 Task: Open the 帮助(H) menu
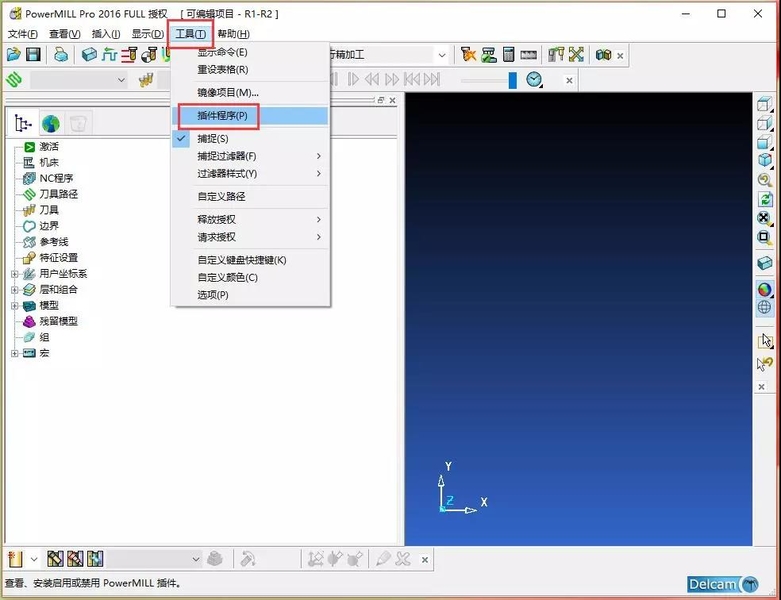coord(234,34)
